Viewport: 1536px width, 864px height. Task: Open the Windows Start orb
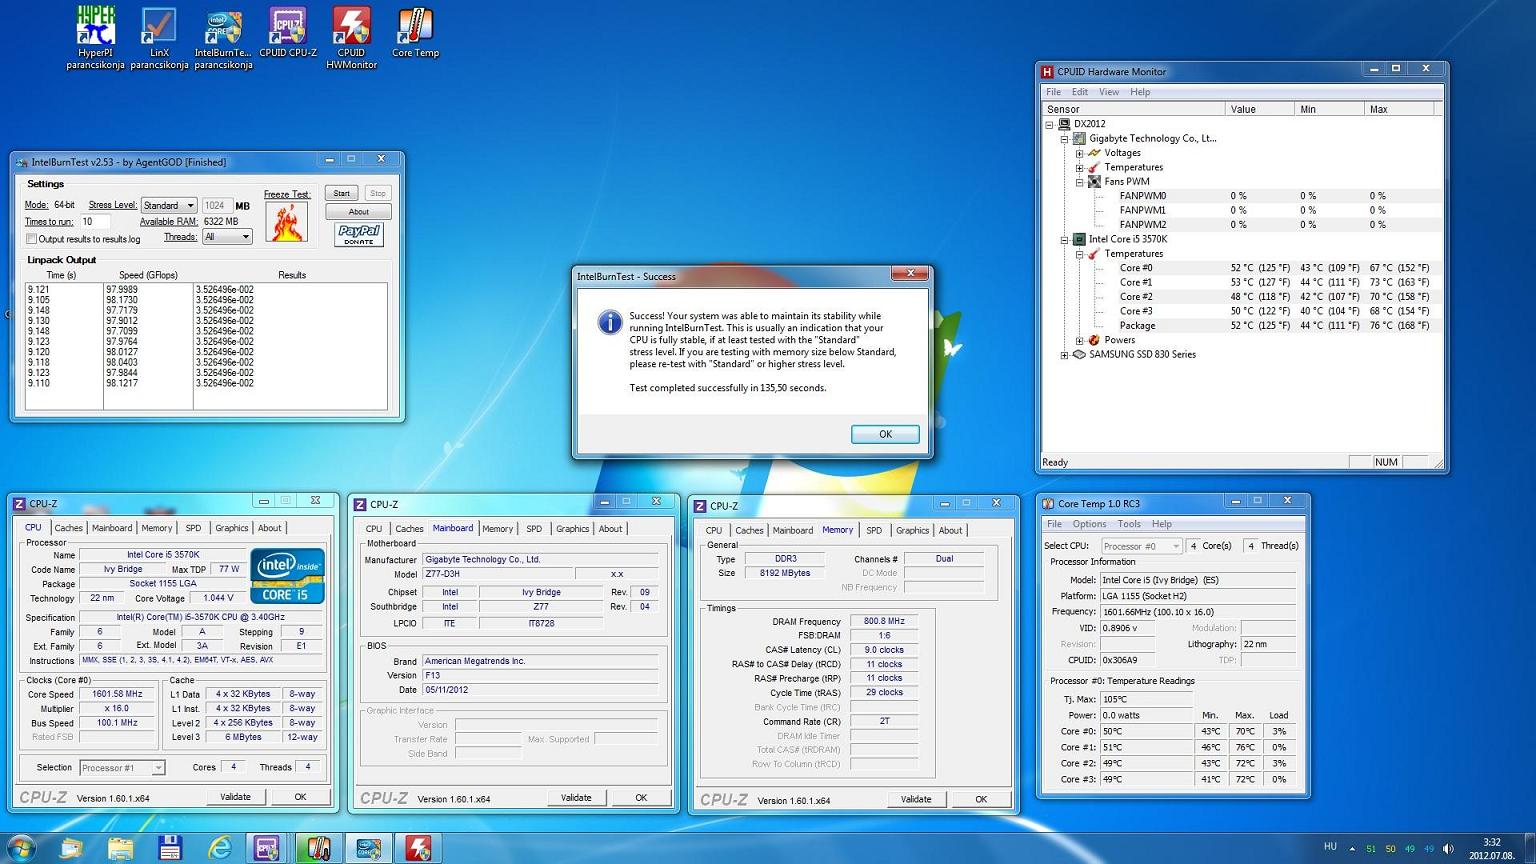point(20,848)
